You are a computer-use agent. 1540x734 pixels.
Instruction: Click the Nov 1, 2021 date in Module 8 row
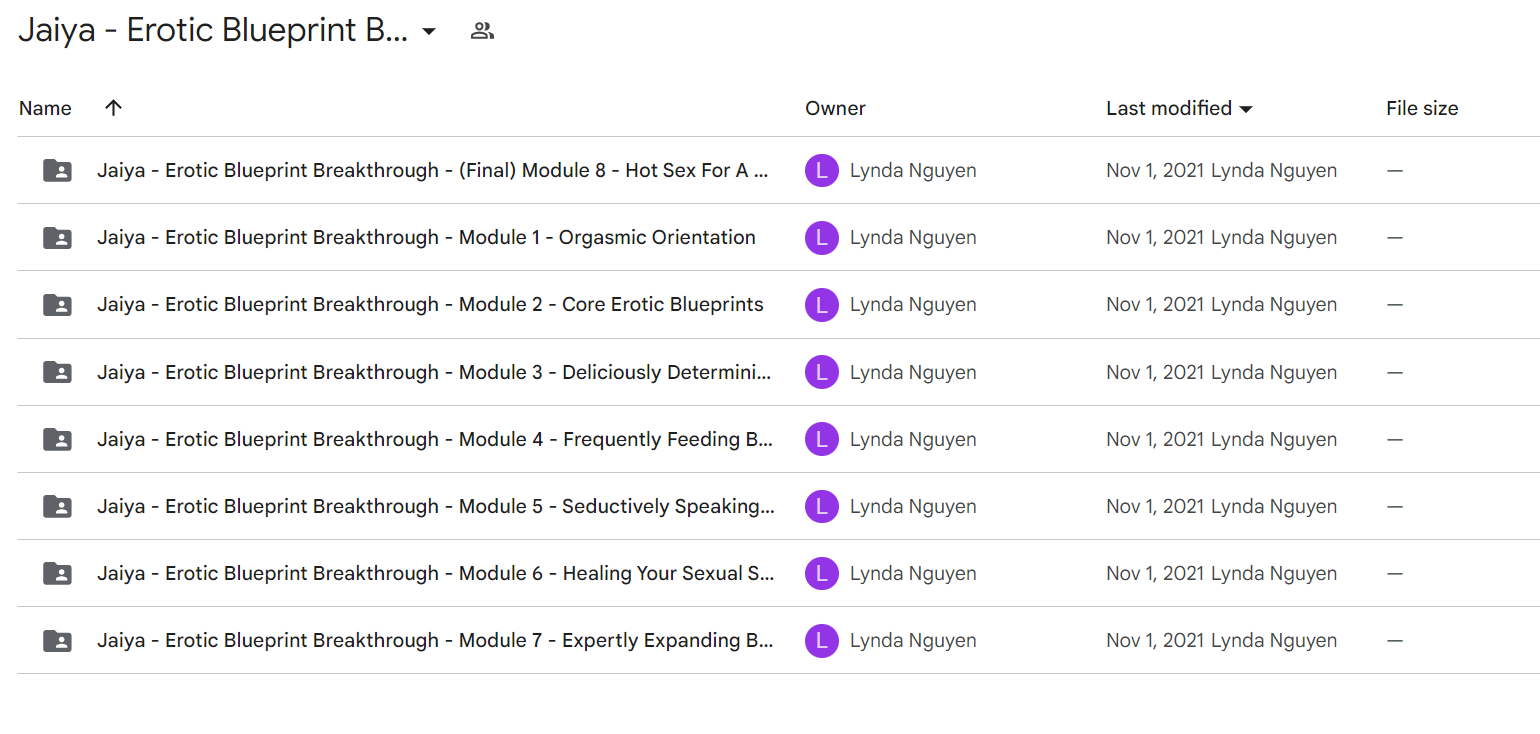click(1155, 171)
